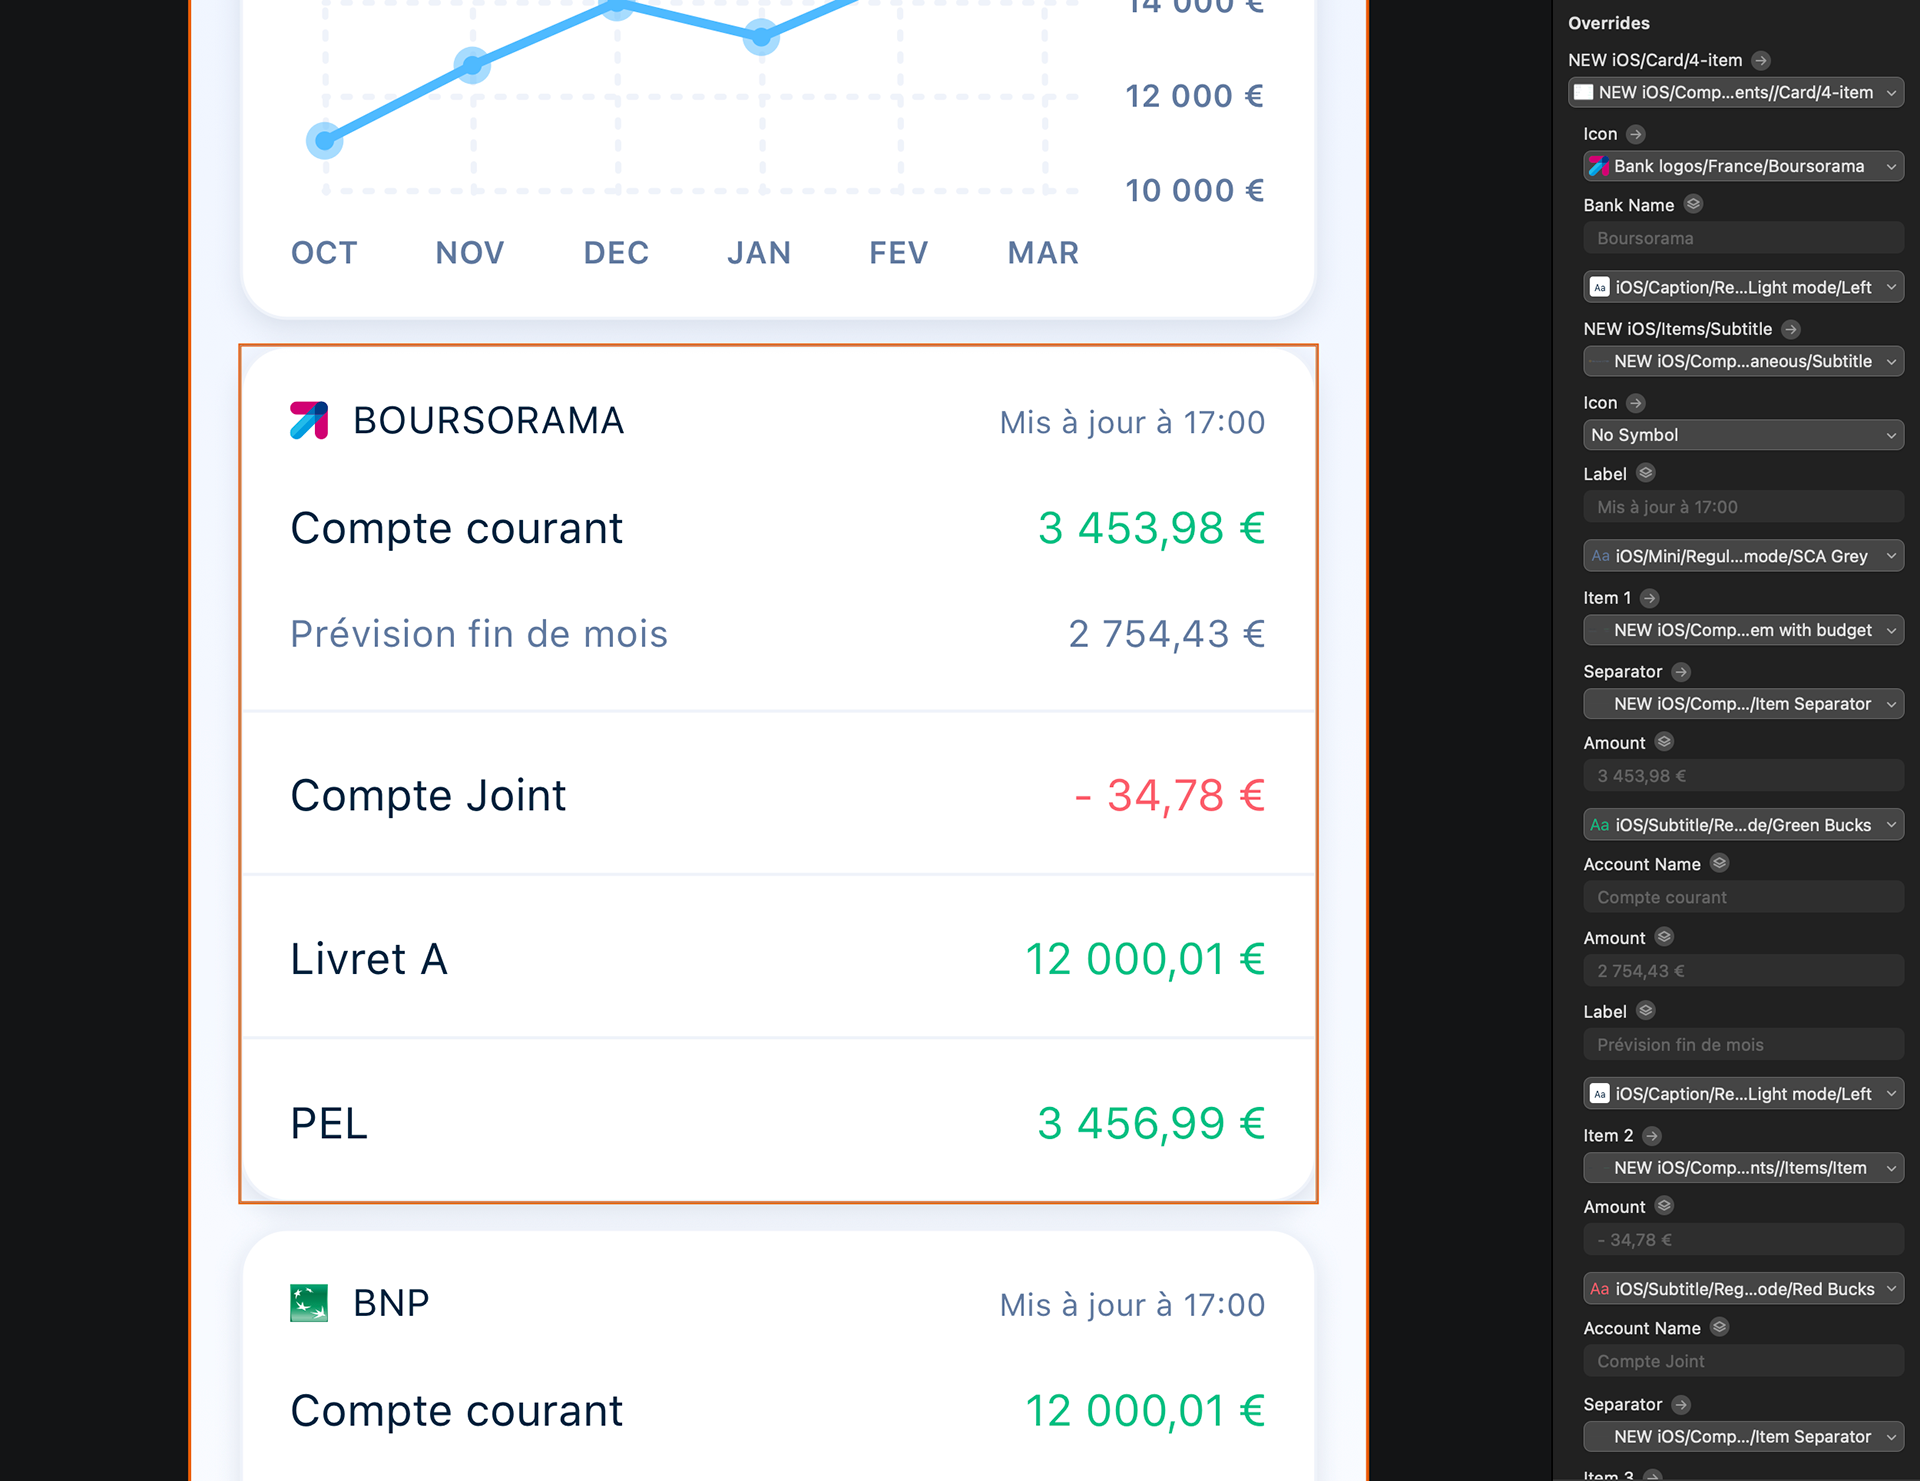The image size is (1920, 1481).
Task: Select the BOURSORAMA title on the canvas
Action: [x=489, y=421]
